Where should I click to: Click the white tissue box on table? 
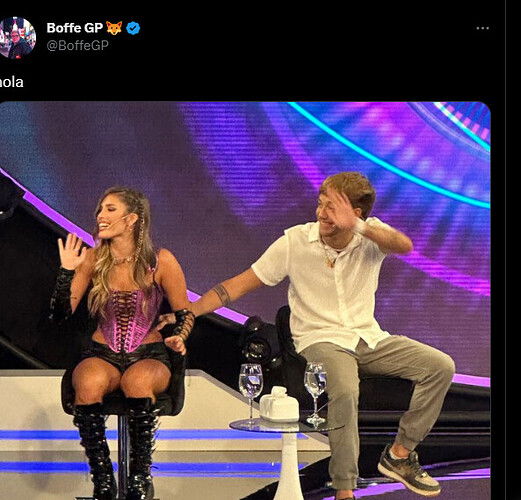(x=279, y=404)
